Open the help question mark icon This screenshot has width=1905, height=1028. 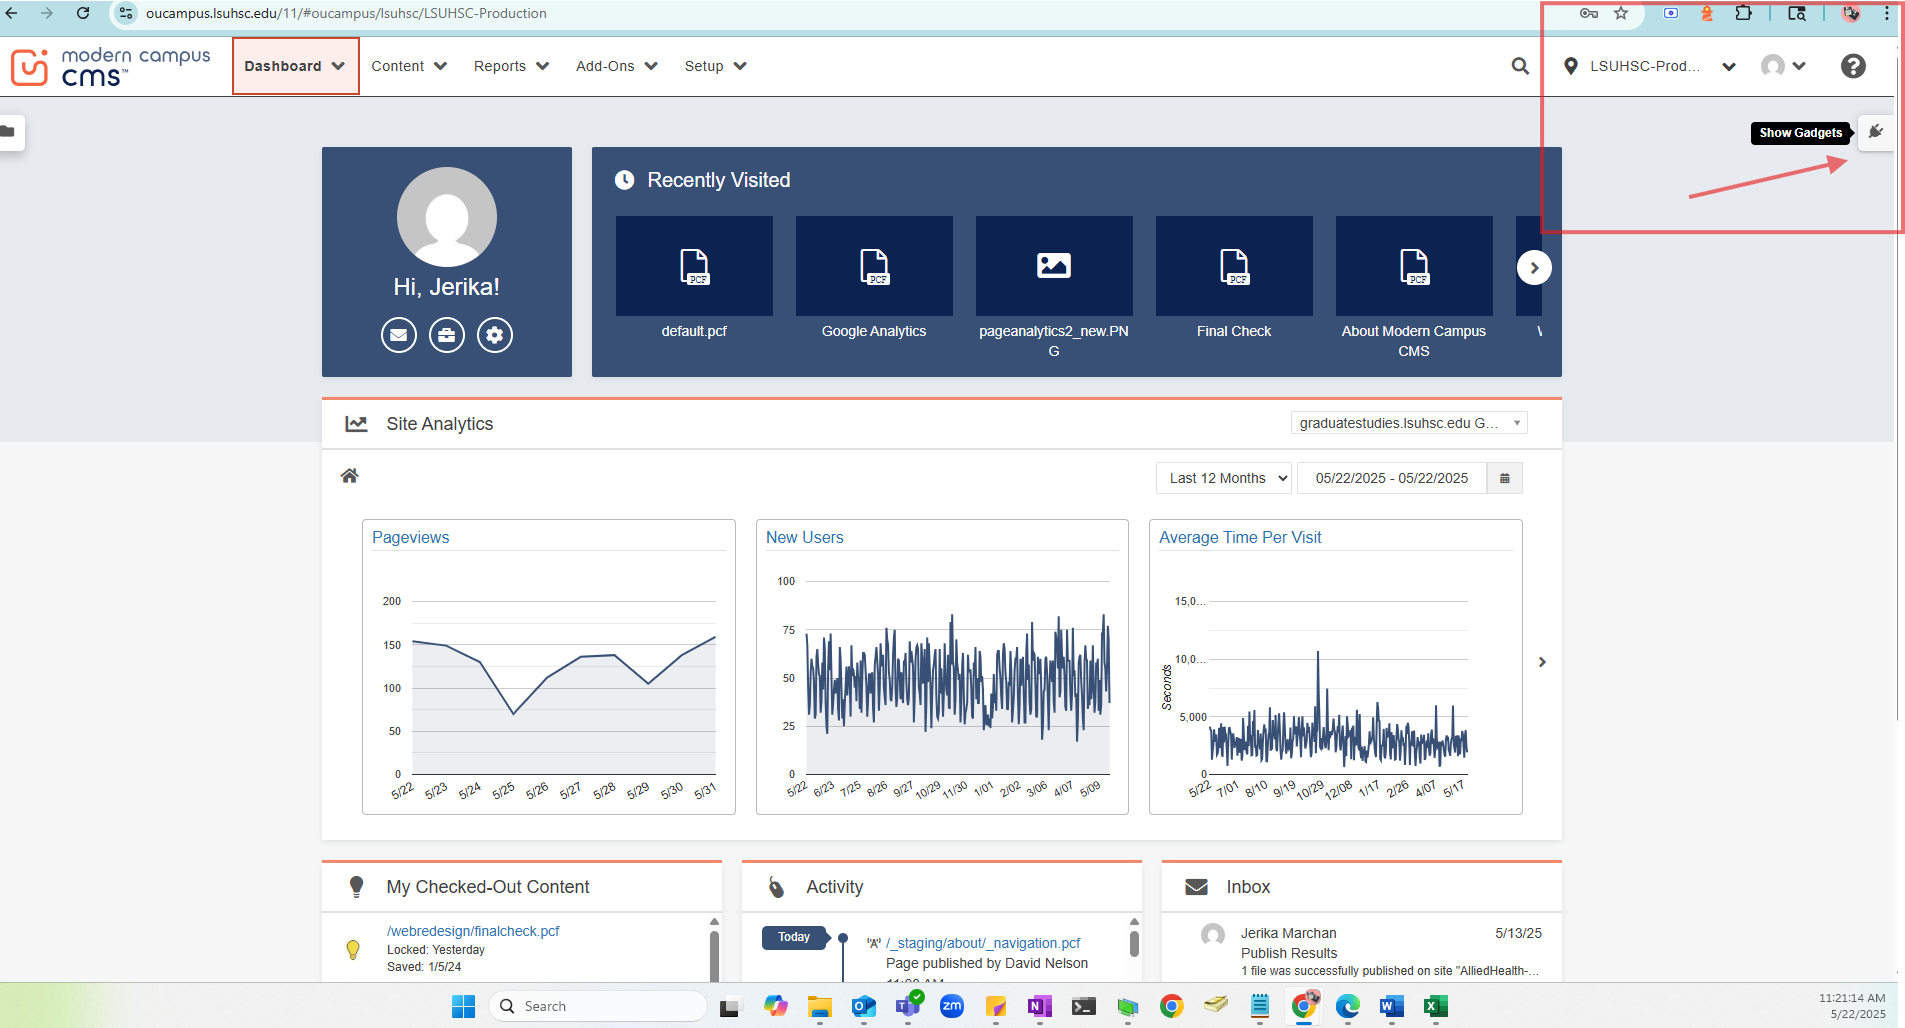tap(1853, 66)
